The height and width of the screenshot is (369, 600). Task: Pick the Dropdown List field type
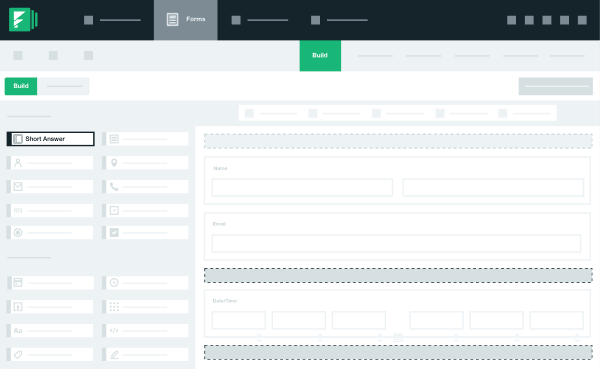pos(145,210)
